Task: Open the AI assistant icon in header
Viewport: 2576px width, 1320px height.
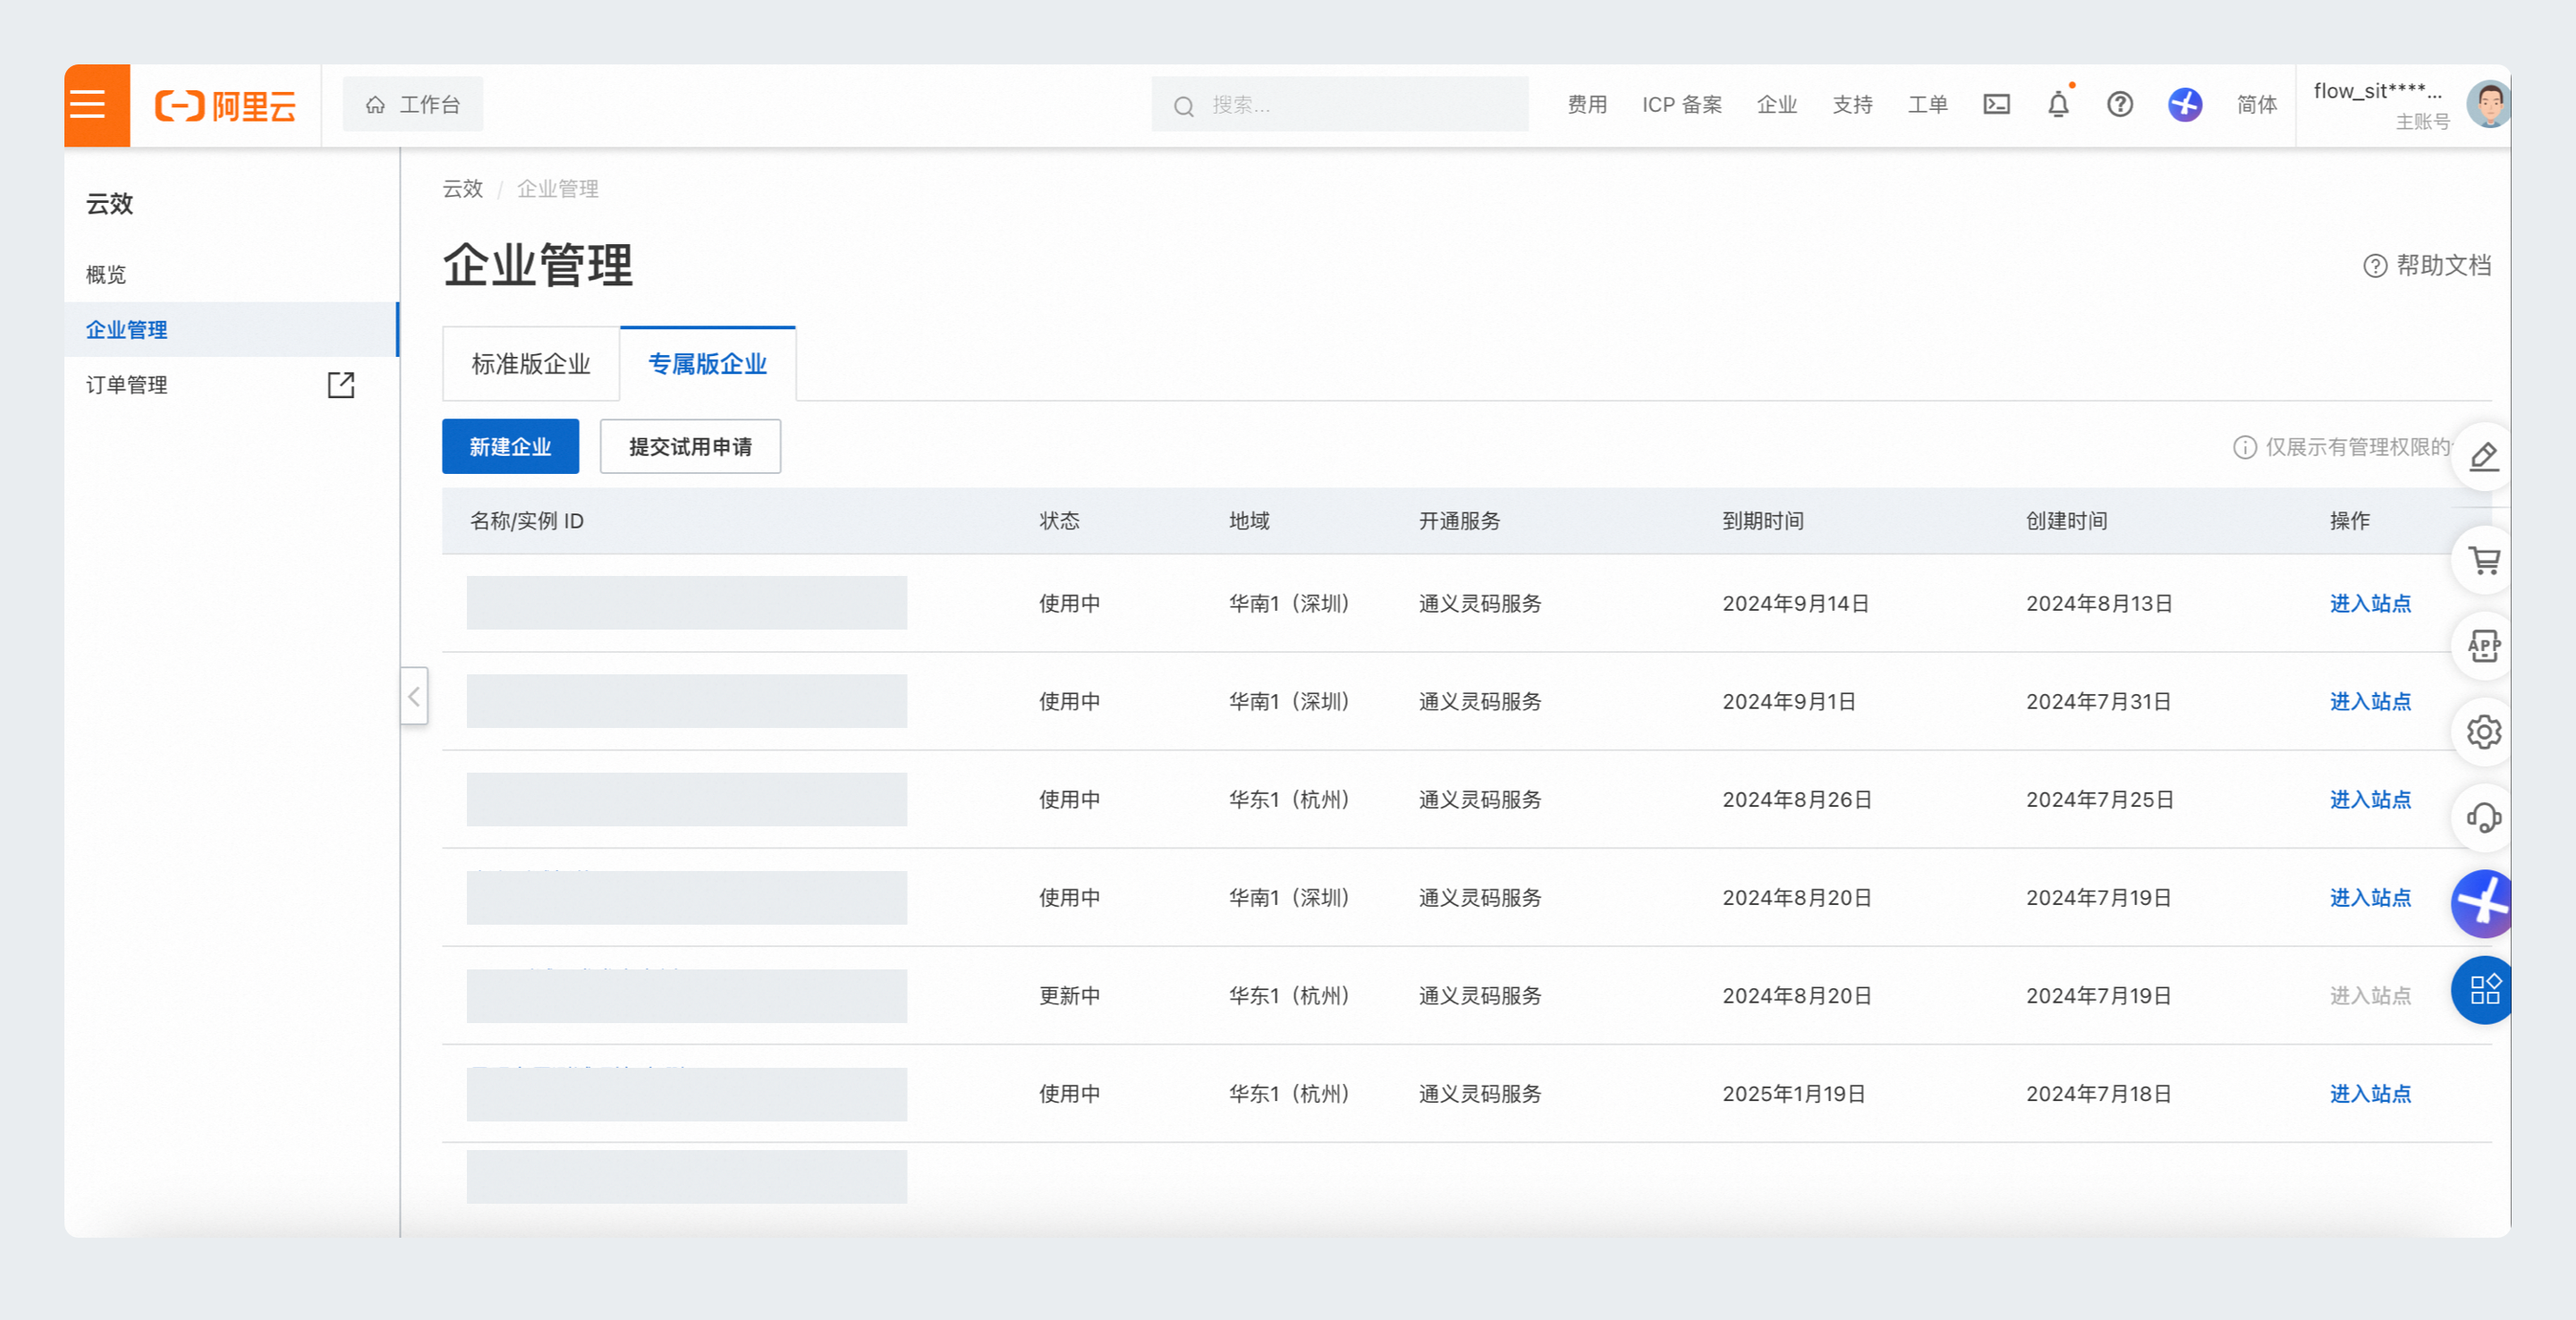Action: (2184, 104)
